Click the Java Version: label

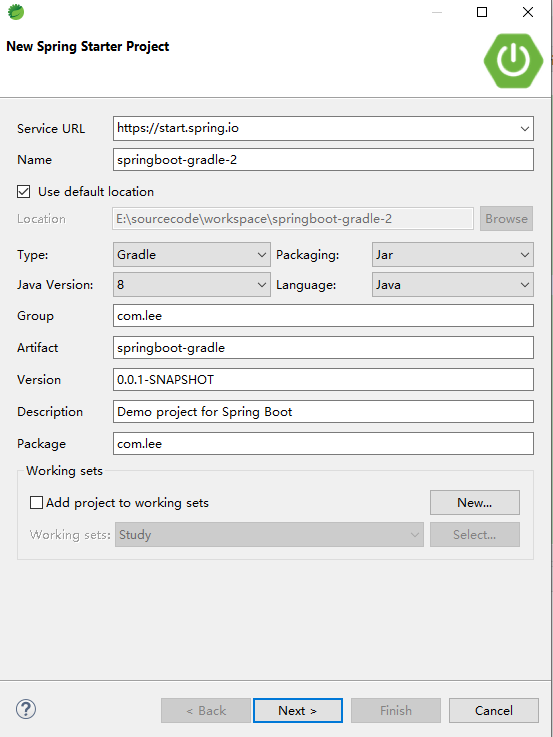click(55, 285)
